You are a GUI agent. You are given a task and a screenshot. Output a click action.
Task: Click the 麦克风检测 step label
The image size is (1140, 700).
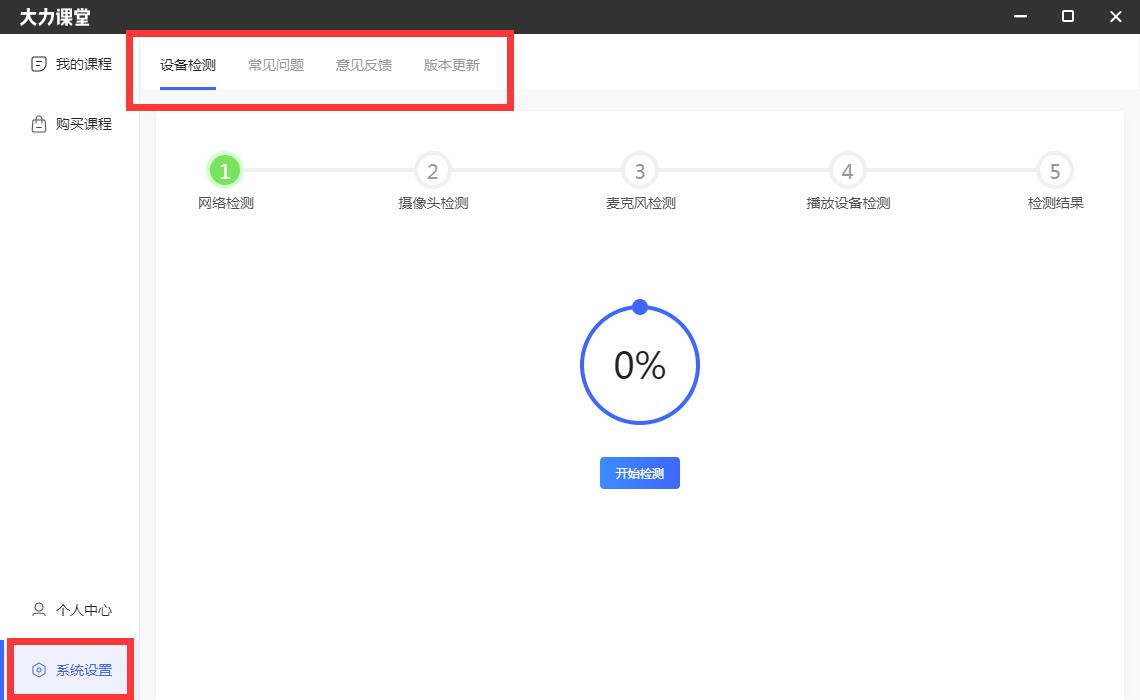(x=639, y=202)
